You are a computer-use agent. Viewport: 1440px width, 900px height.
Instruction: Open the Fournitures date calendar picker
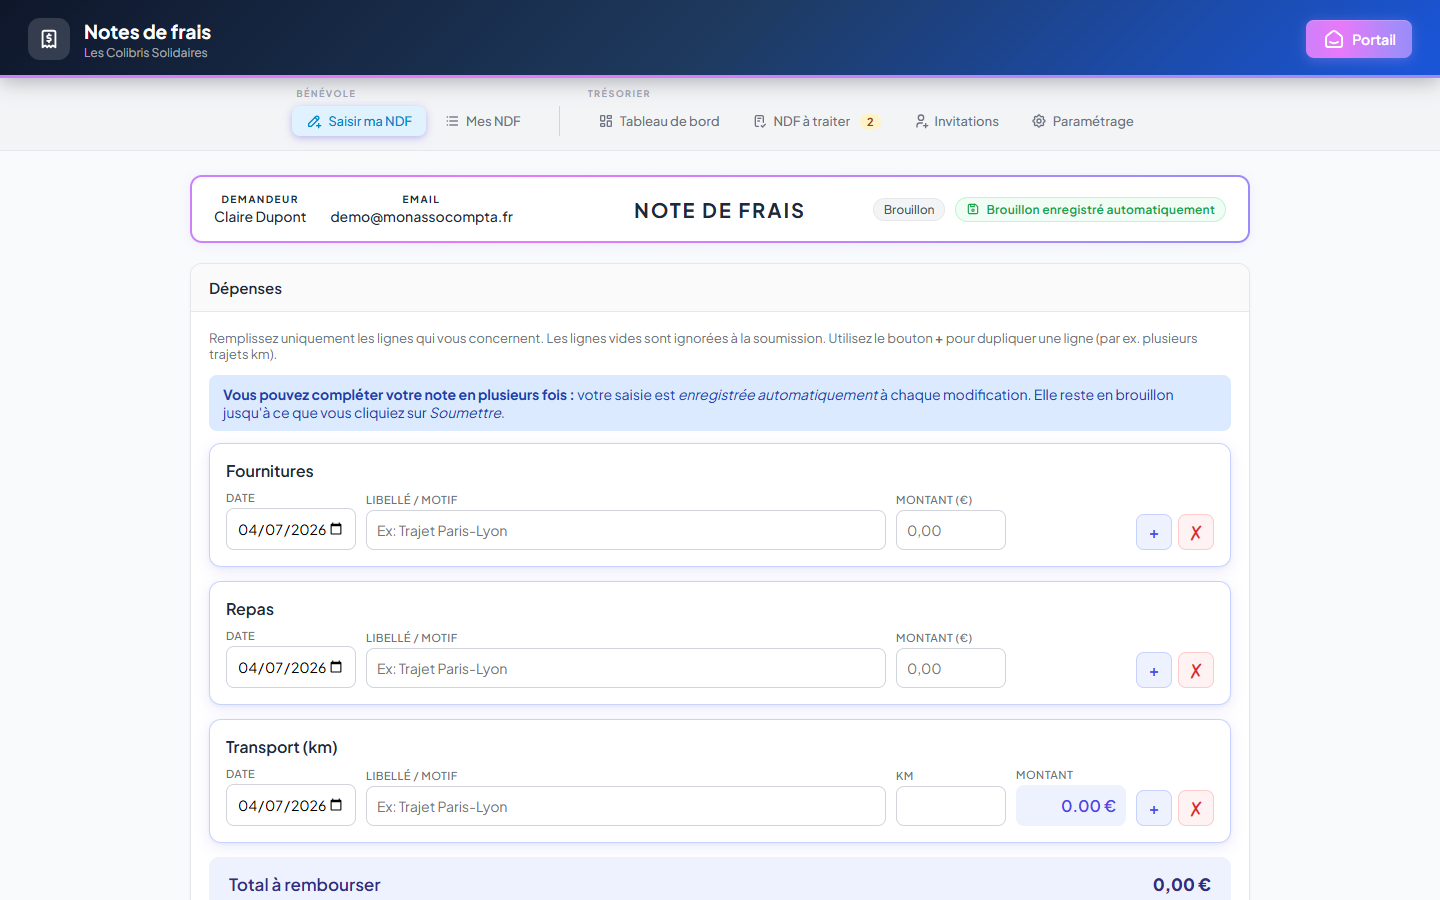[x=336, y=529]
